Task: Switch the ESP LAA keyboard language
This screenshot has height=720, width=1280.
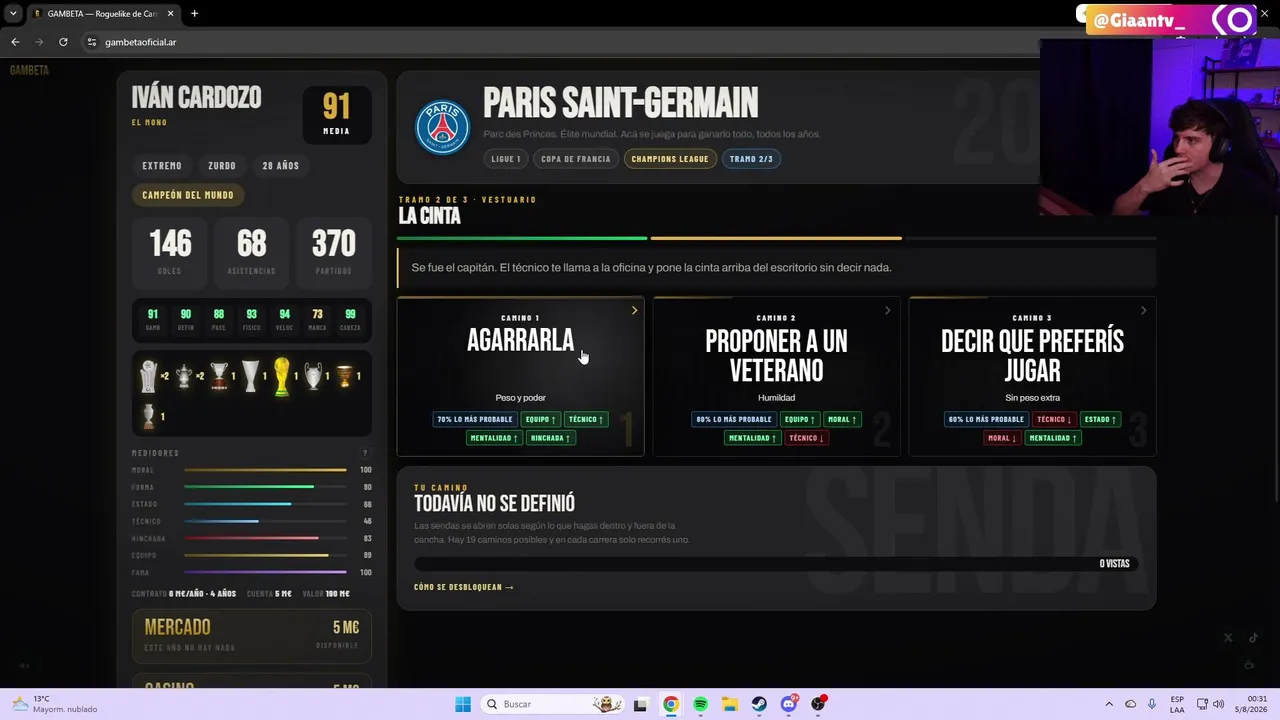Action: tap(1177, 704)
